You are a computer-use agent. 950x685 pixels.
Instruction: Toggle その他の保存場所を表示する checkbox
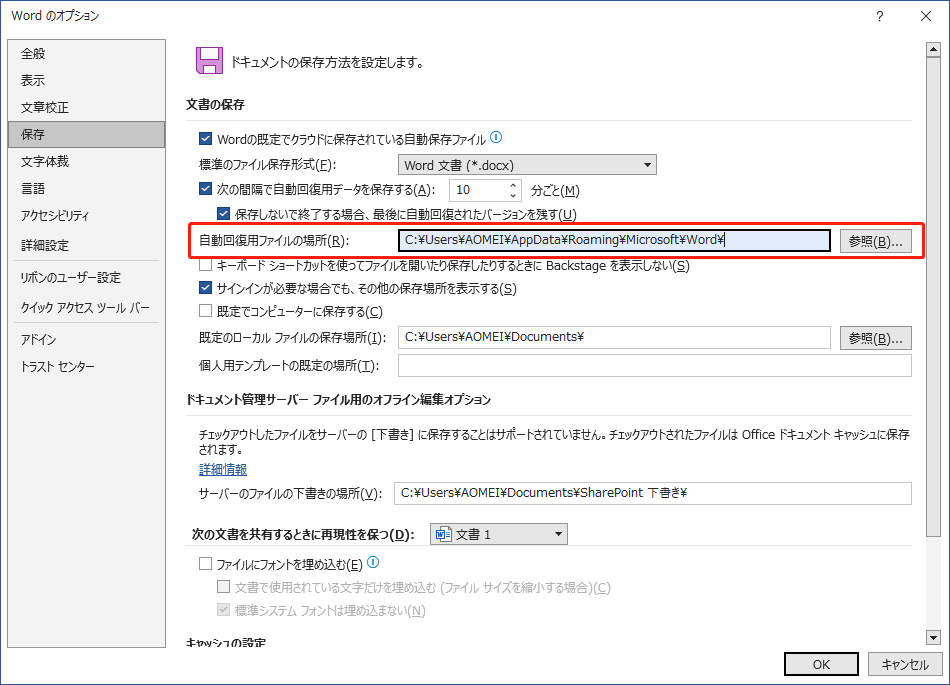205,288
